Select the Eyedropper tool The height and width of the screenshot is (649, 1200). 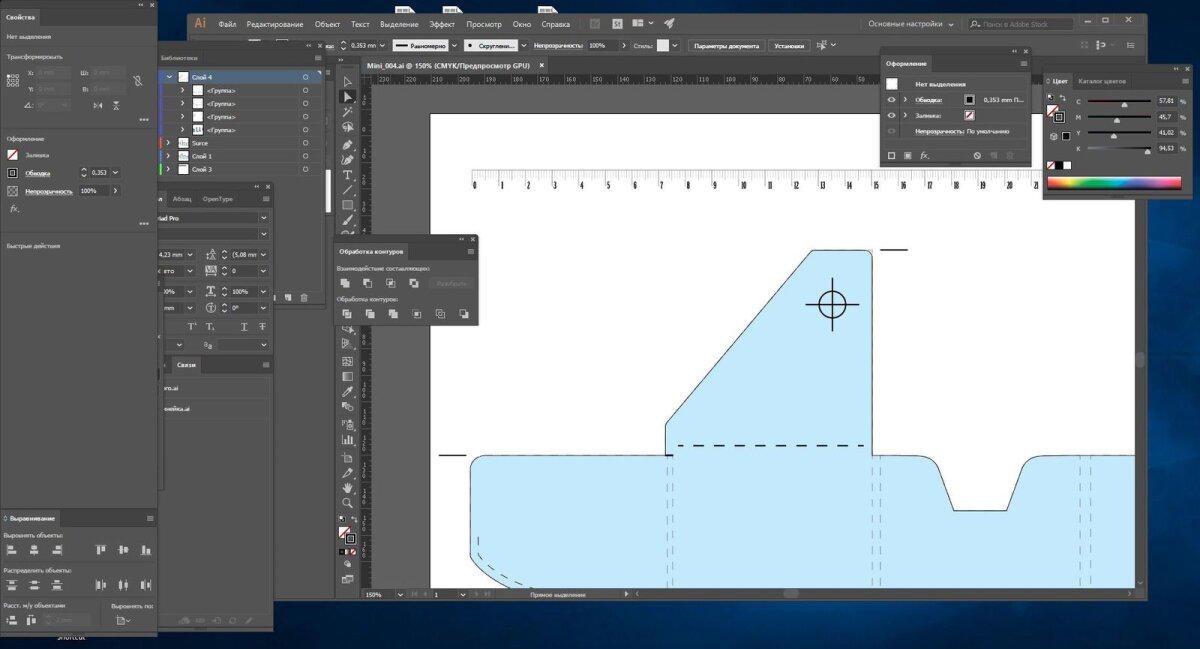347,392
